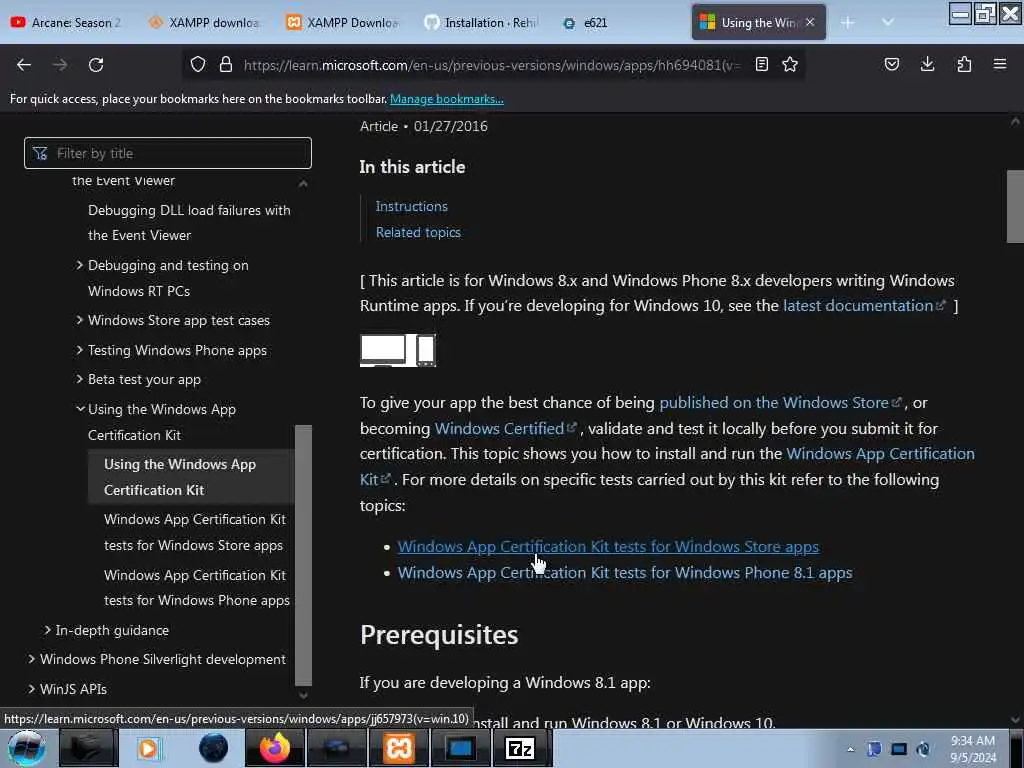The image size is (1024, 768).
Task: Switch to Installation GitHub tab
Action: pyautogui.click(x=480, y=22)
